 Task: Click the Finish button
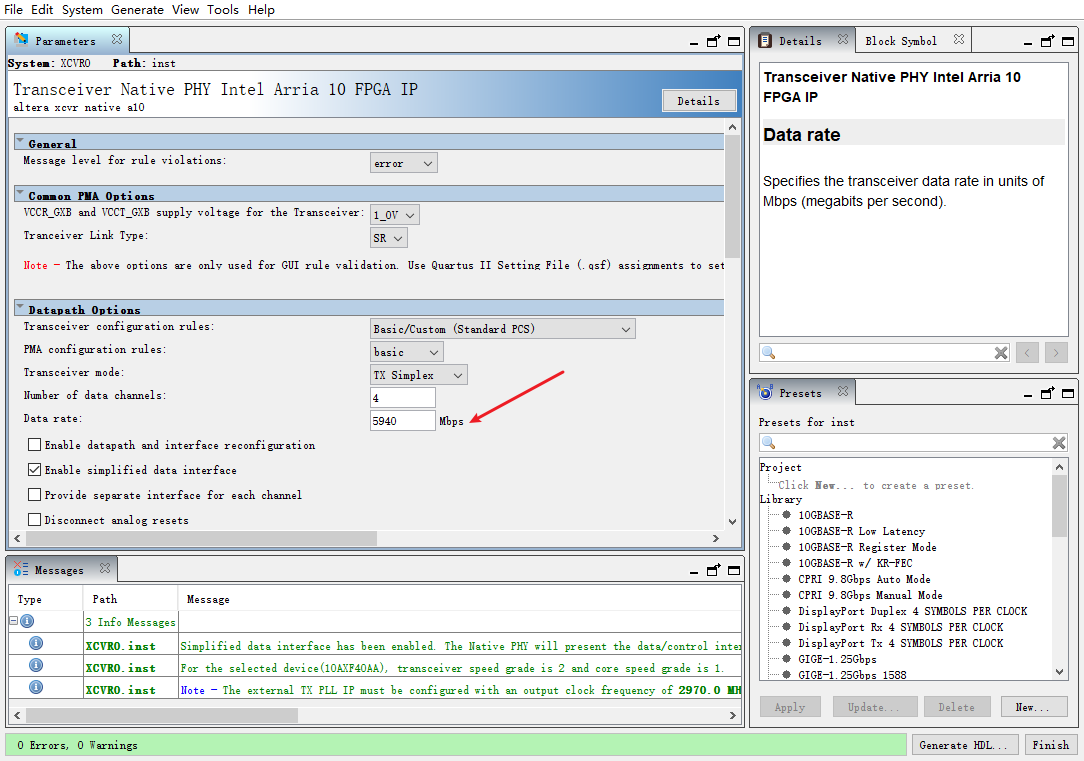1050,745
